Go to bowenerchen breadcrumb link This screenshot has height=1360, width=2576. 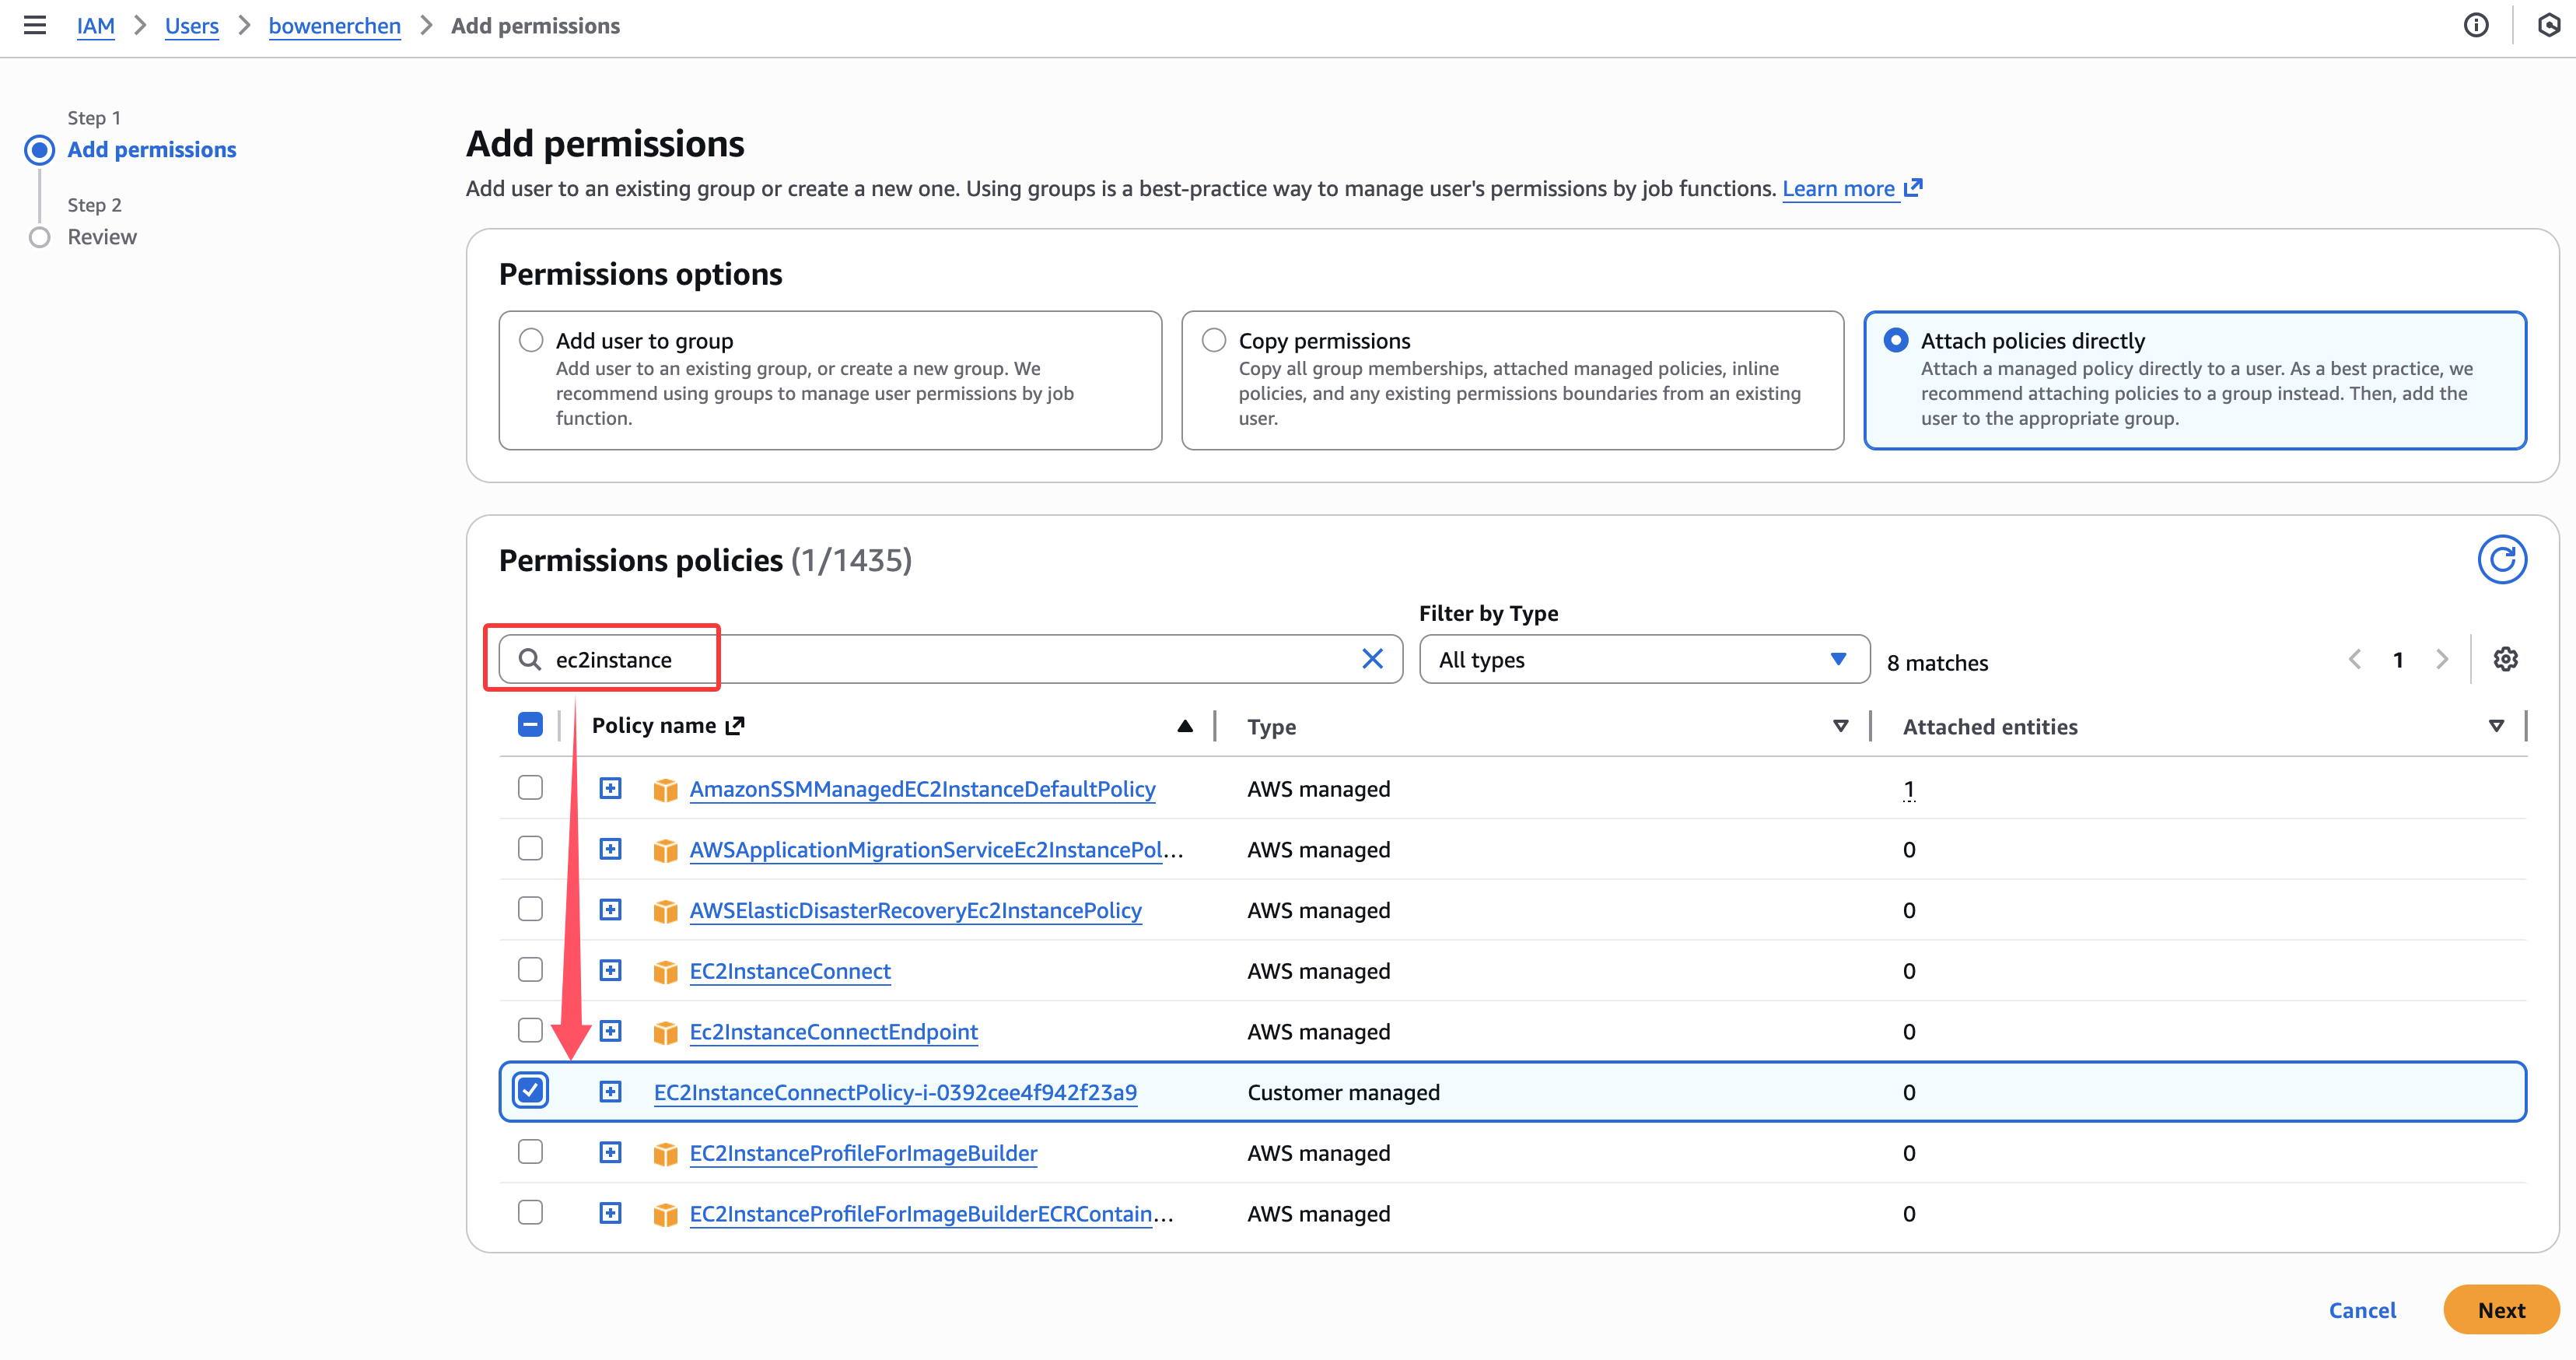tap(334, 26)
